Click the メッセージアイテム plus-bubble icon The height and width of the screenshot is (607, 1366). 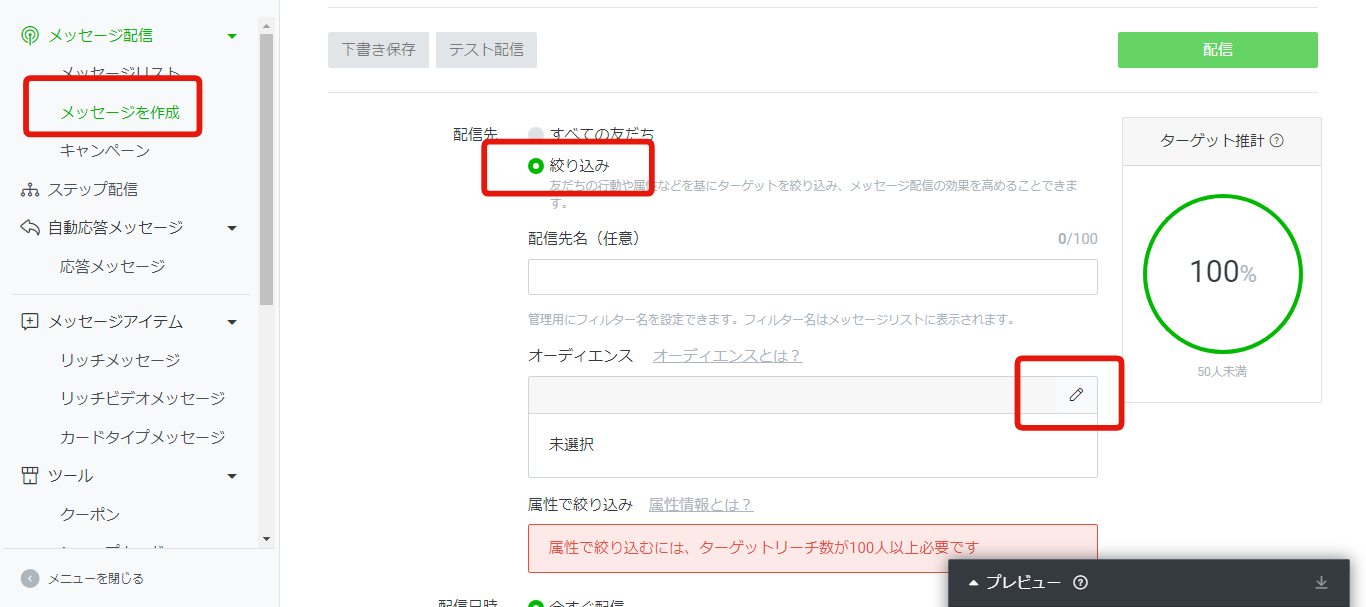click(30, 322)
